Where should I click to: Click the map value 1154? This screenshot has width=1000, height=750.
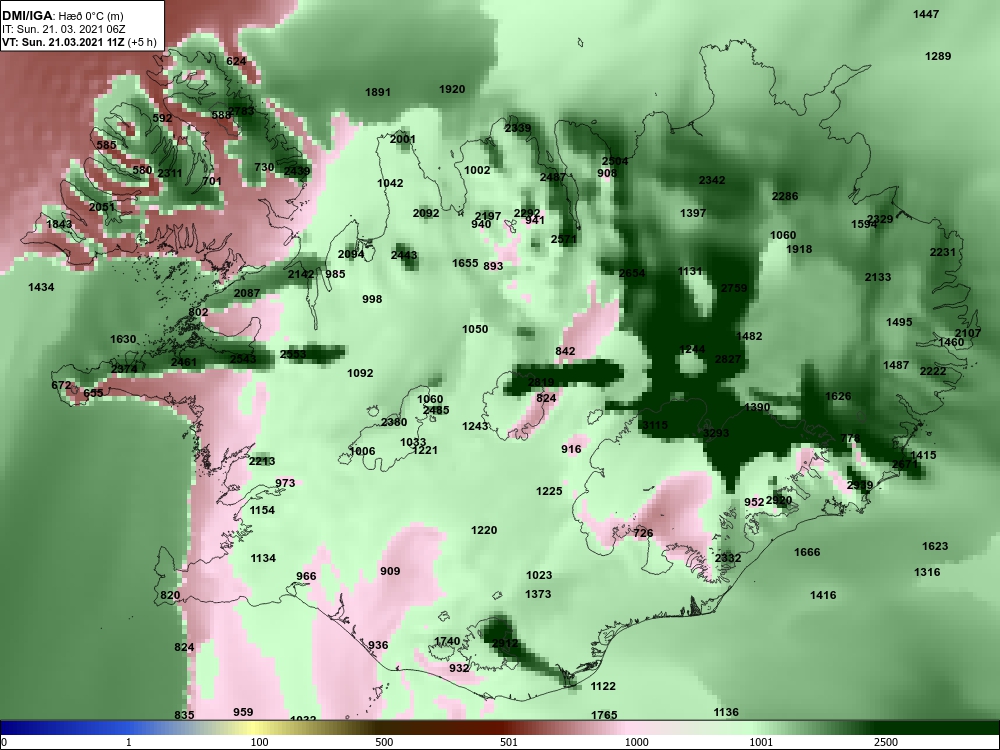(x=262, y=510)
